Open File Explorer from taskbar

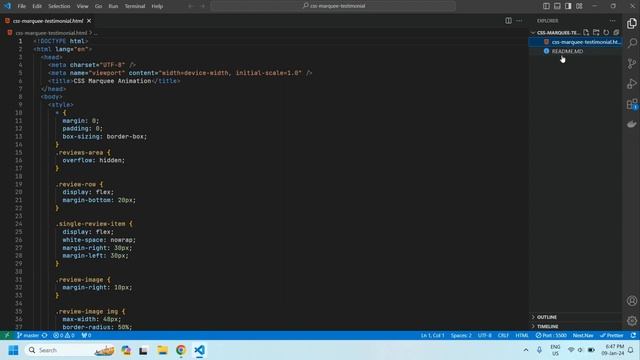tap(162, 350)
